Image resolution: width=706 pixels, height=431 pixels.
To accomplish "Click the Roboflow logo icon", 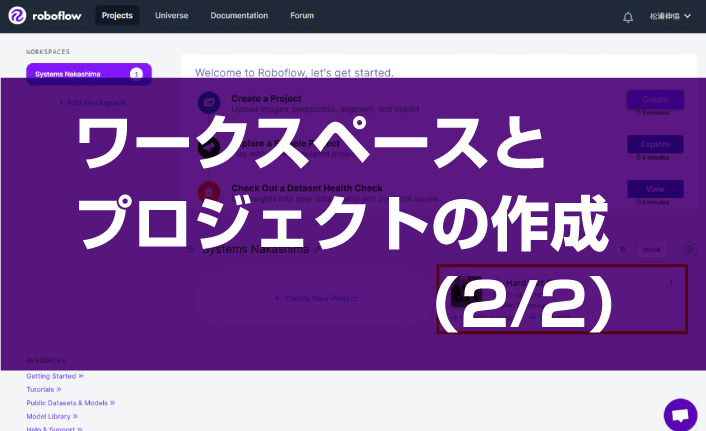I will point(17,16).
